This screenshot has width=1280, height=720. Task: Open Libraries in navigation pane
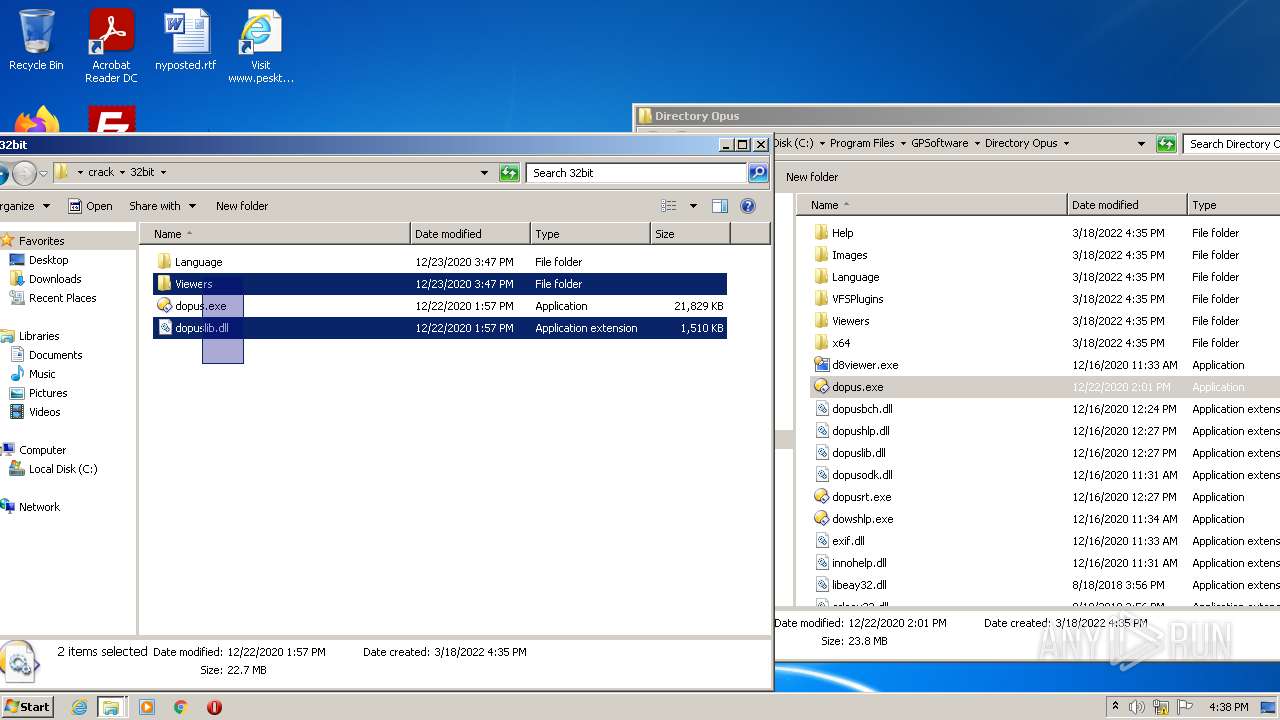point(38,336)
